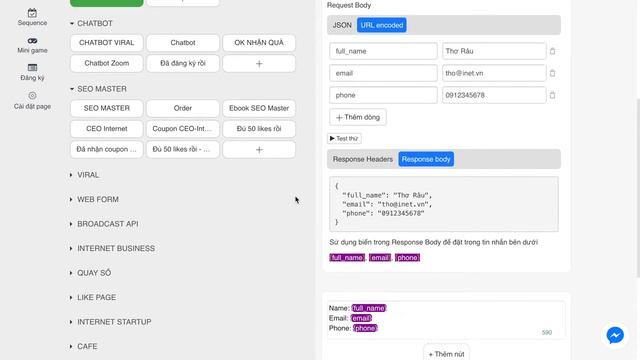
Task: Open the Đã nhận coupon block
Action: pyautogui.click(x=107, y=149)
